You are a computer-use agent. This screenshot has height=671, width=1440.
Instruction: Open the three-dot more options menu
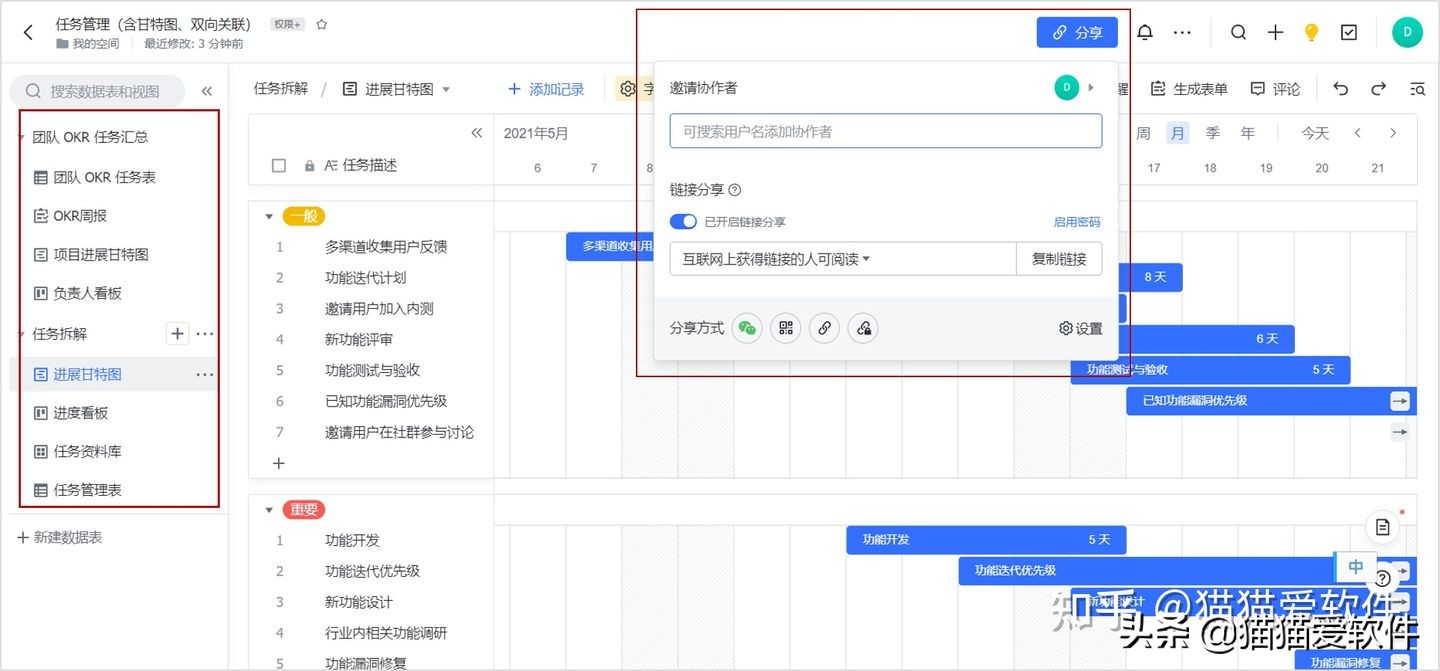pos(1182,31)
